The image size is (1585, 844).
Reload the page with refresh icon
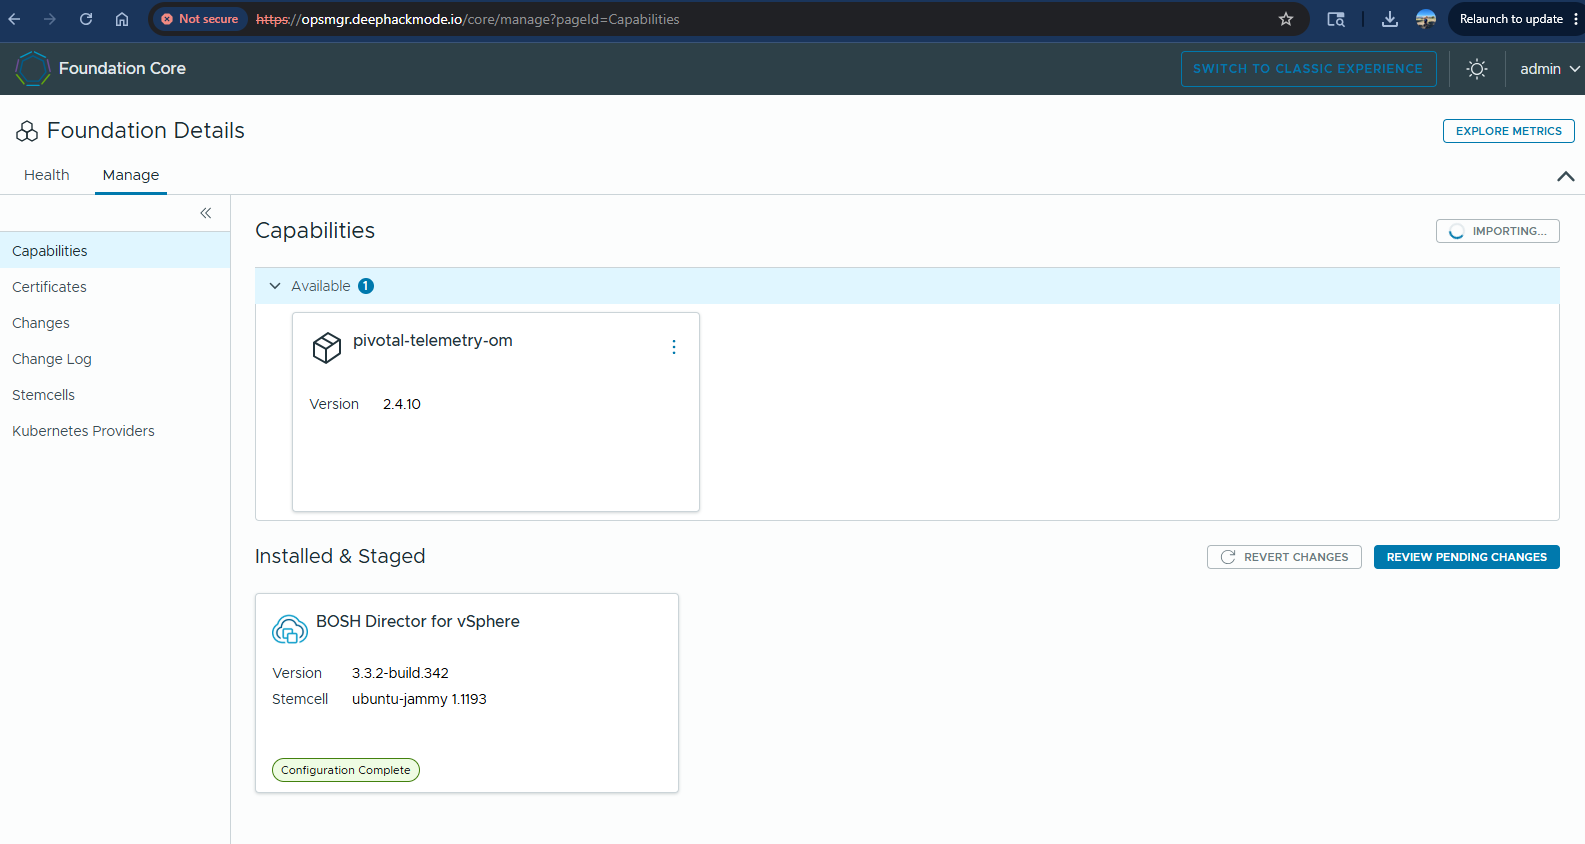(x=86, y=19)
